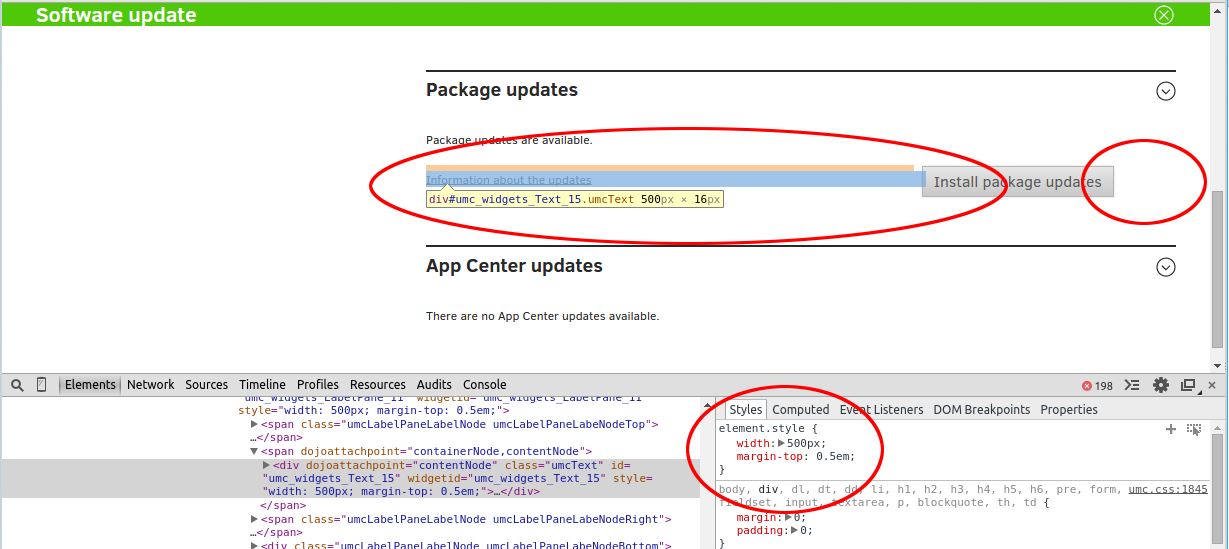
Task: Open the Console panel tab
Action: [x=484, y=385]
